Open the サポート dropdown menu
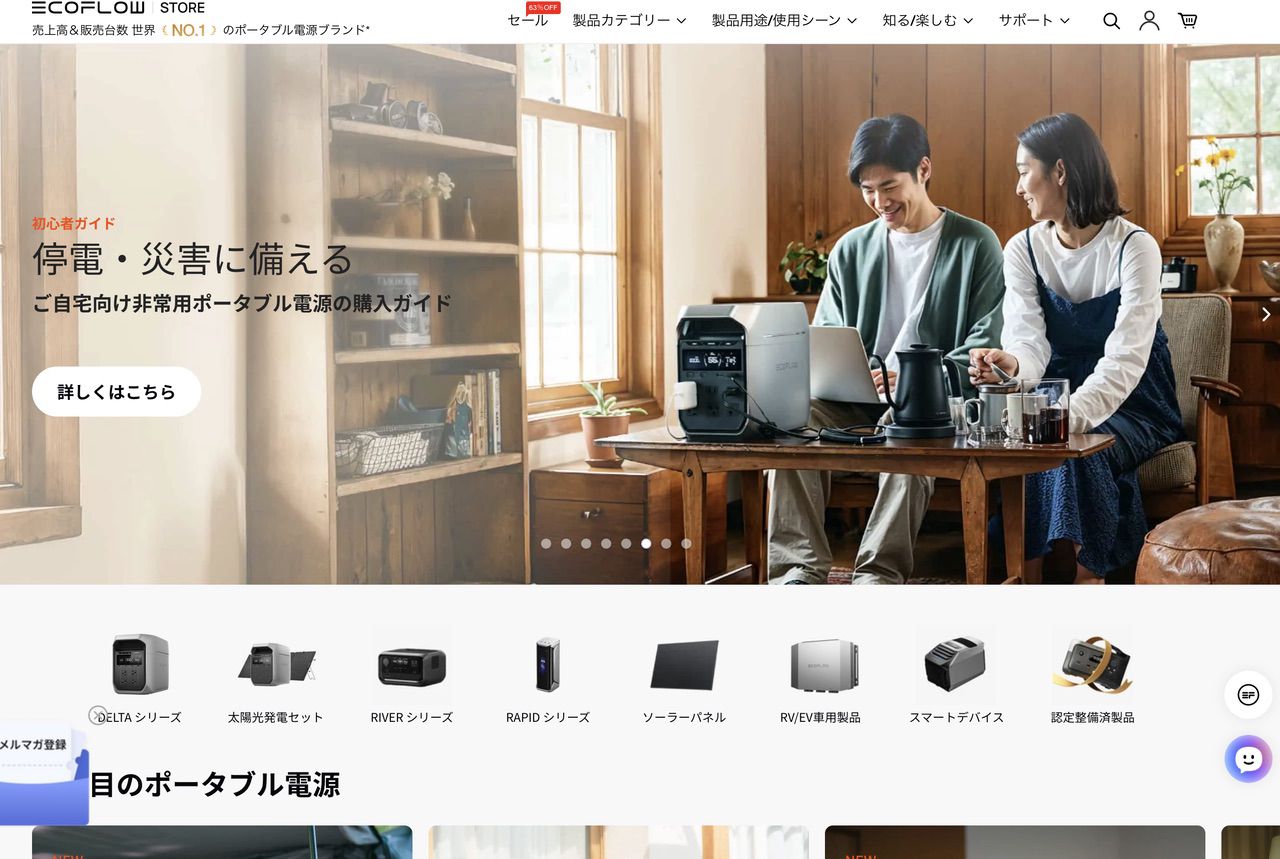Image resolution: width=1280 pixels, height=859 pixels. coord(1033,20)
